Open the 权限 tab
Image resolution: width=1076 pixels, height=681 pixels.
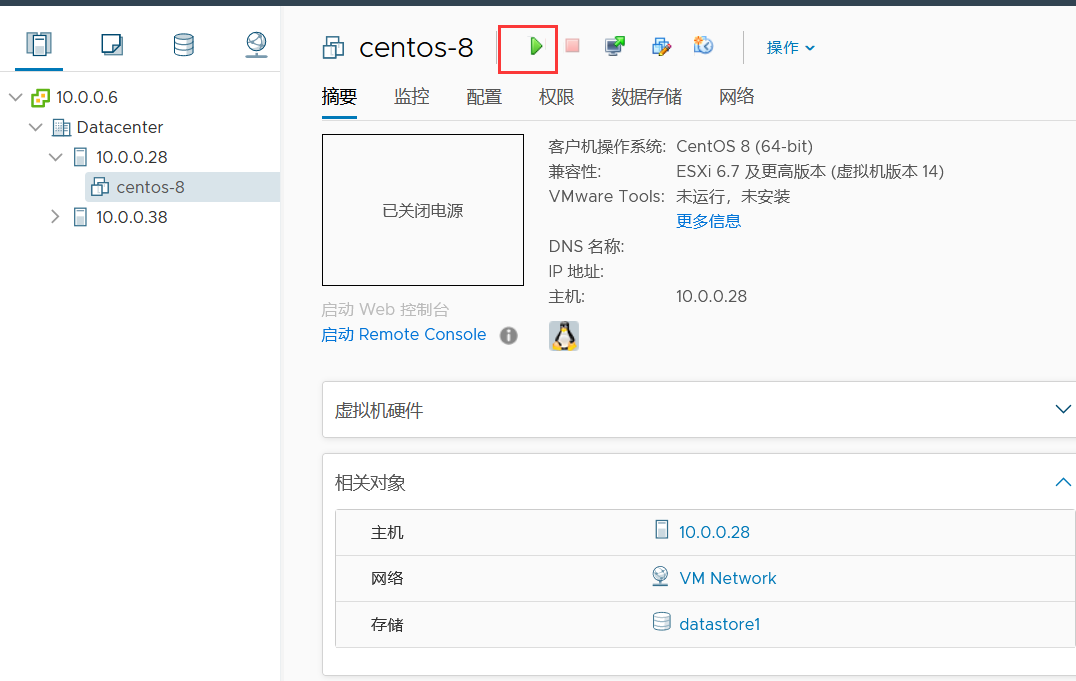pos(557,97)
